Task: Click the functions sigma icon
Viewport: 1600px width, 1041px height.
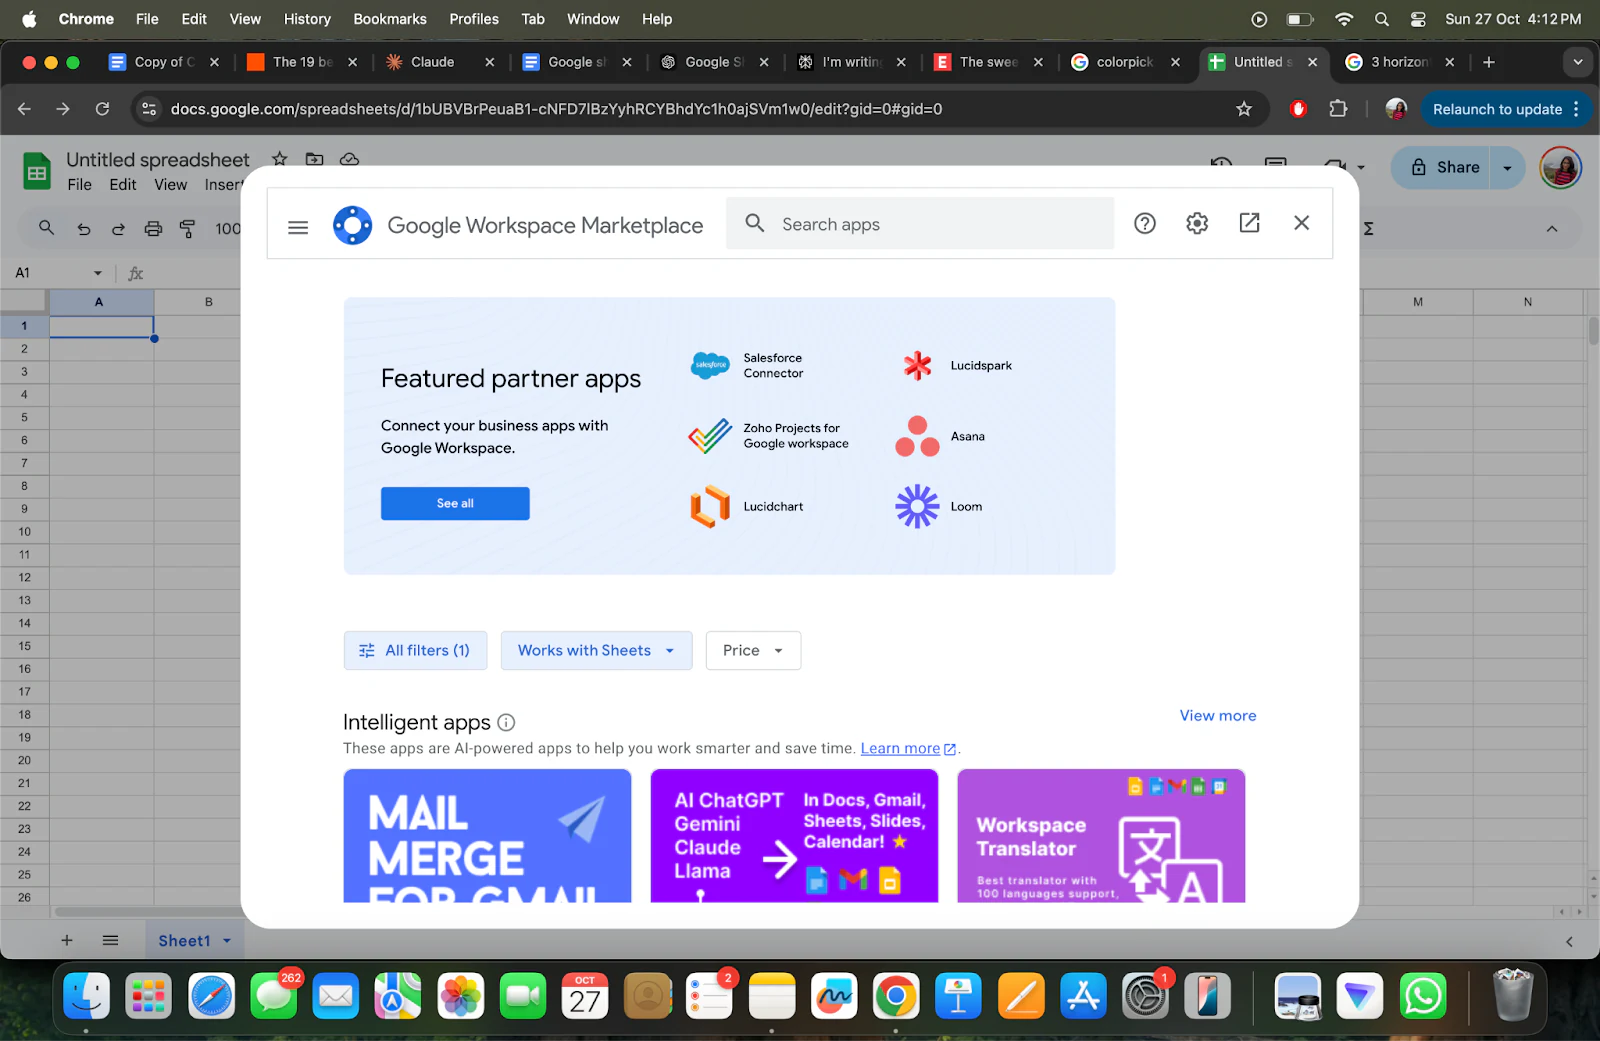Action: pyautogui.click(x=1368, y=229)
